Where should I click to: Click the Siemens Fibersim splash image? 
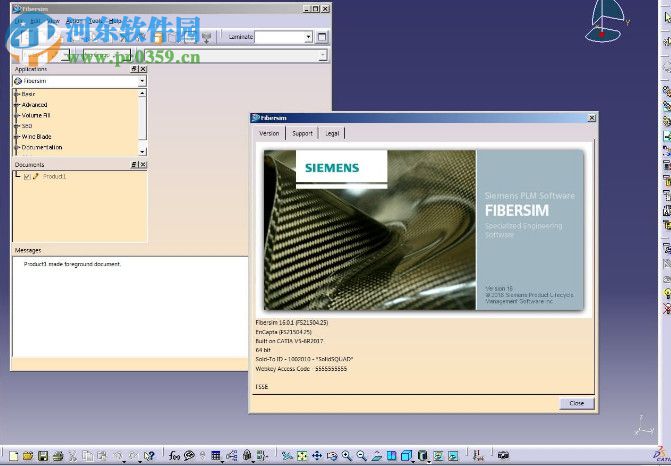pyautogui.click(x=424, y=229)
